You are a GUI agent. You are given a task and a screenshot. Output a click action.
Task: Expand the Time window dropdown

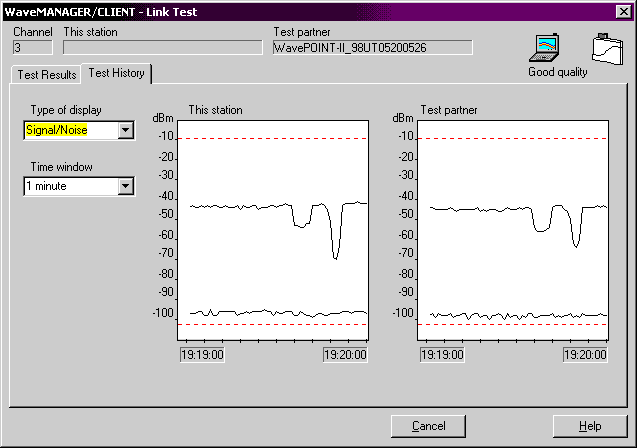(125, 186)
